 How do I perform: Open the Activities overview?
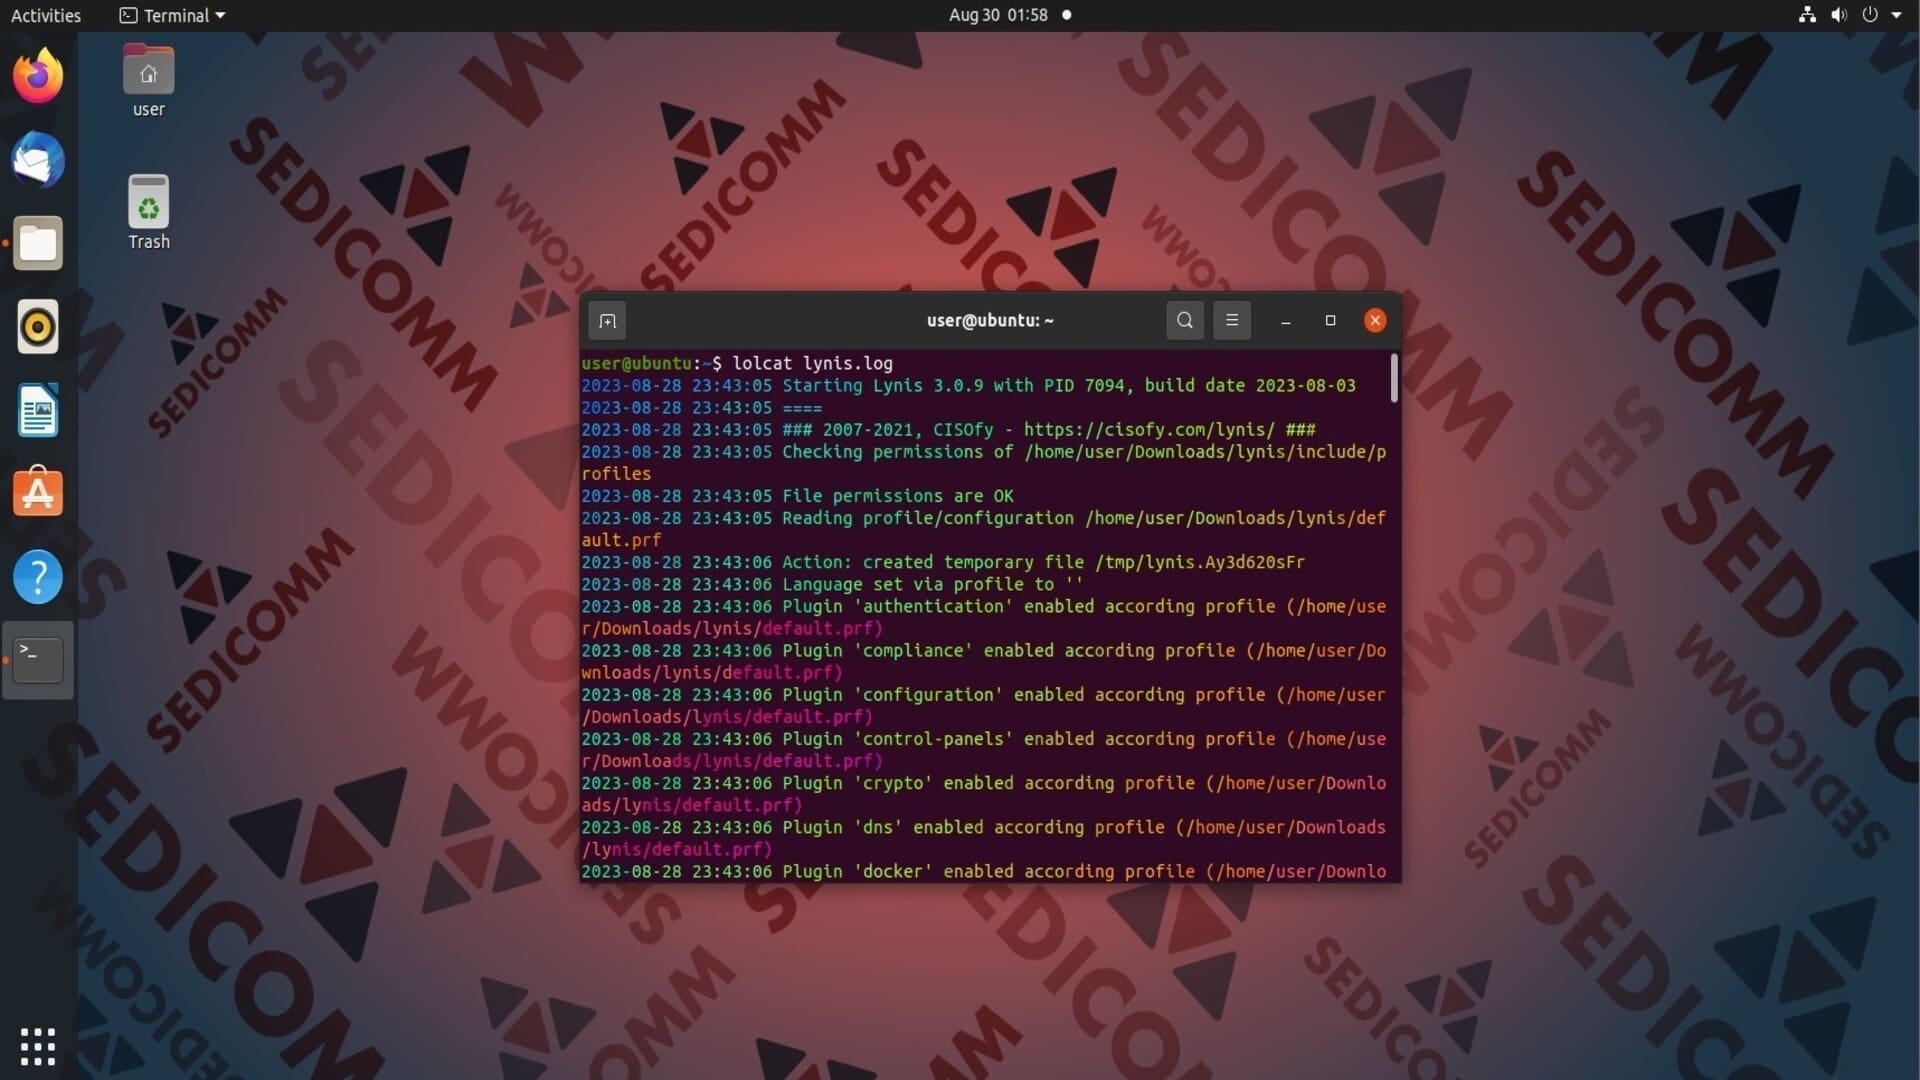[46, 15]
